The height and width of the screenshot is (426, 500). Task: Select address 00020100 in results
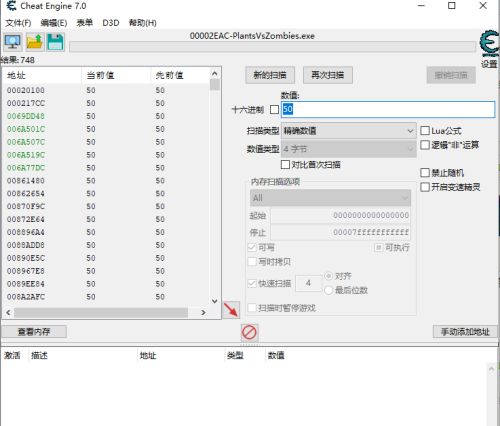pyautogui.click(x=26, y=90)
